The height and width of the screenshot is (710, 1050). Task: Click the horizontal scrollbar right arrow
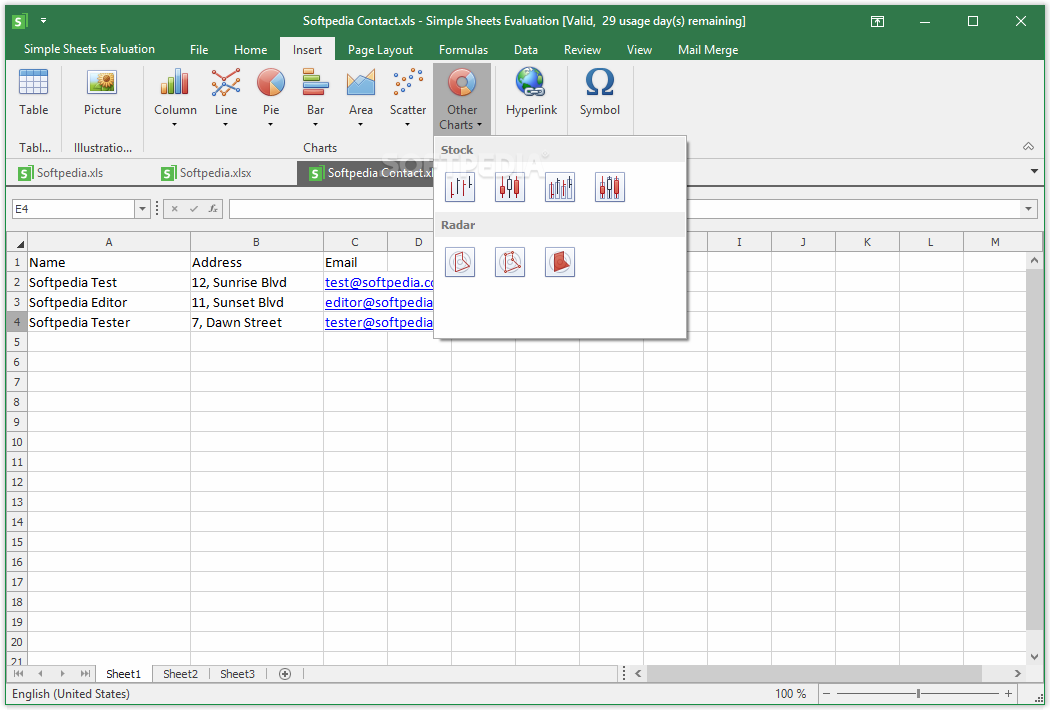[x=1018, y=674]
